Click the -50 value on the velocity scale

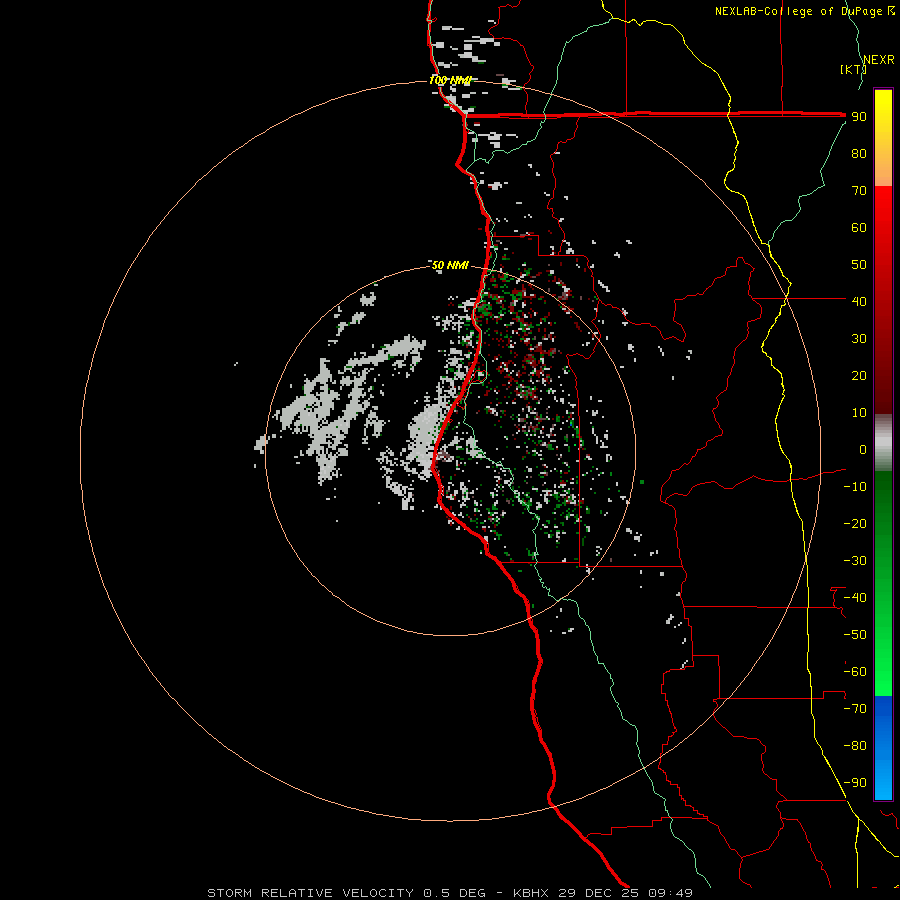coord(855,635)
